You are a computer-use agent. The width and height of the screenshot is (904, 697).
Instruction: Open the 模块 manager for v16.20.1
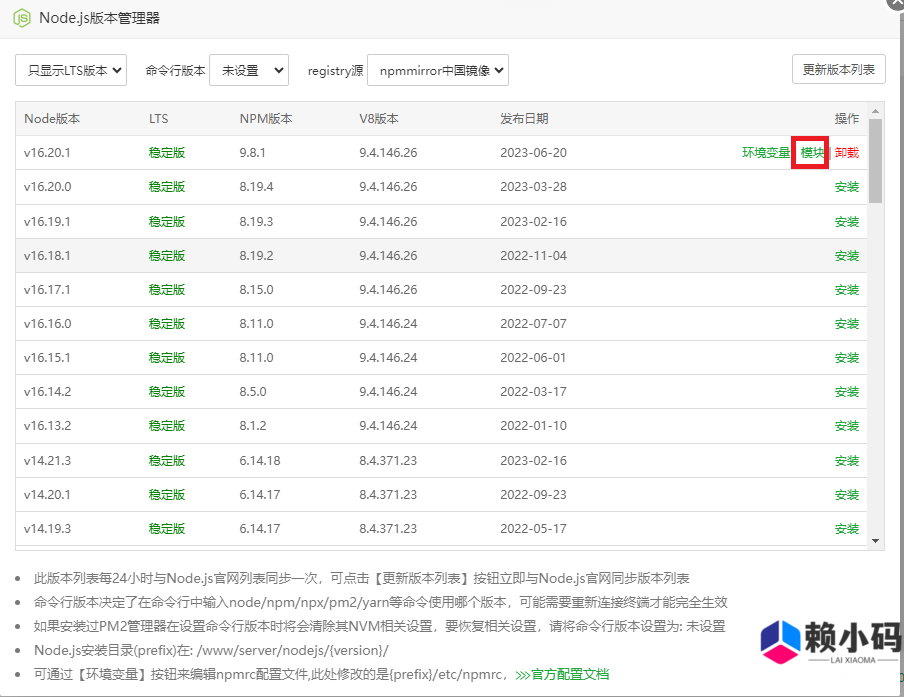pyautogui.click(x=810, y=153)
